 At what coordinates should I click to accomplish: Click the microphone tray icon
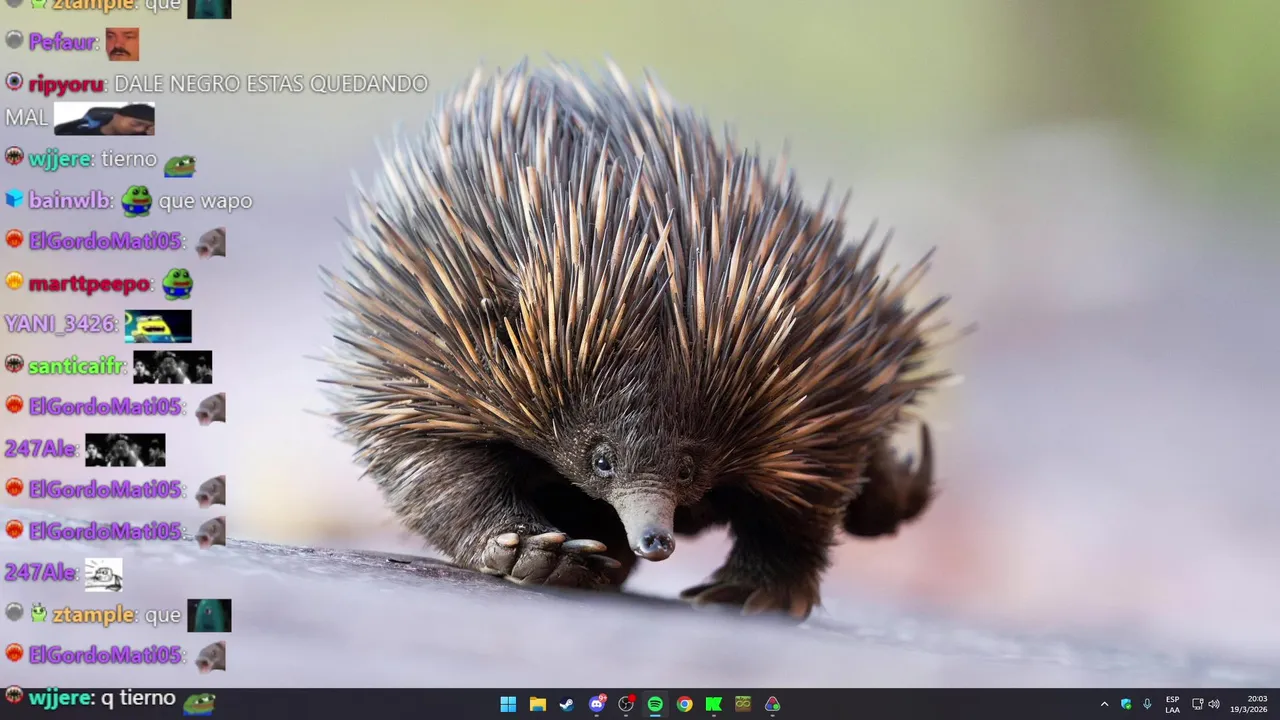click(1147, 704)
